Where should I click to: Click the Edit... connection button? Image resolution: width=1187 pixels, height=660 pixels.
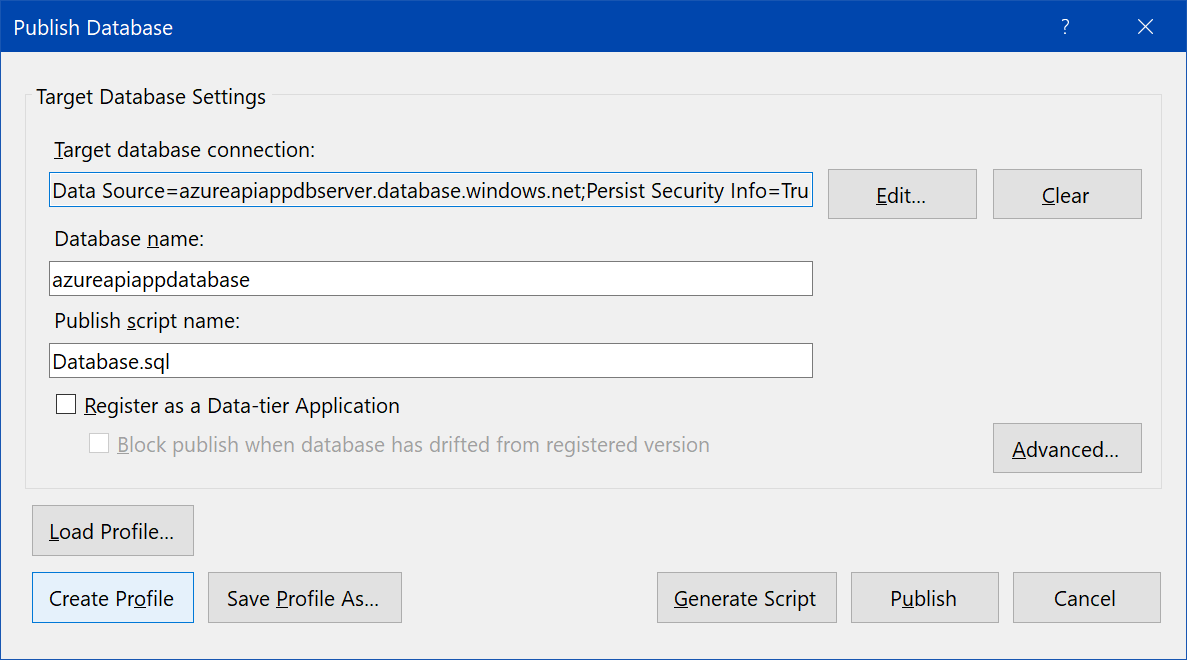[901, 194]
